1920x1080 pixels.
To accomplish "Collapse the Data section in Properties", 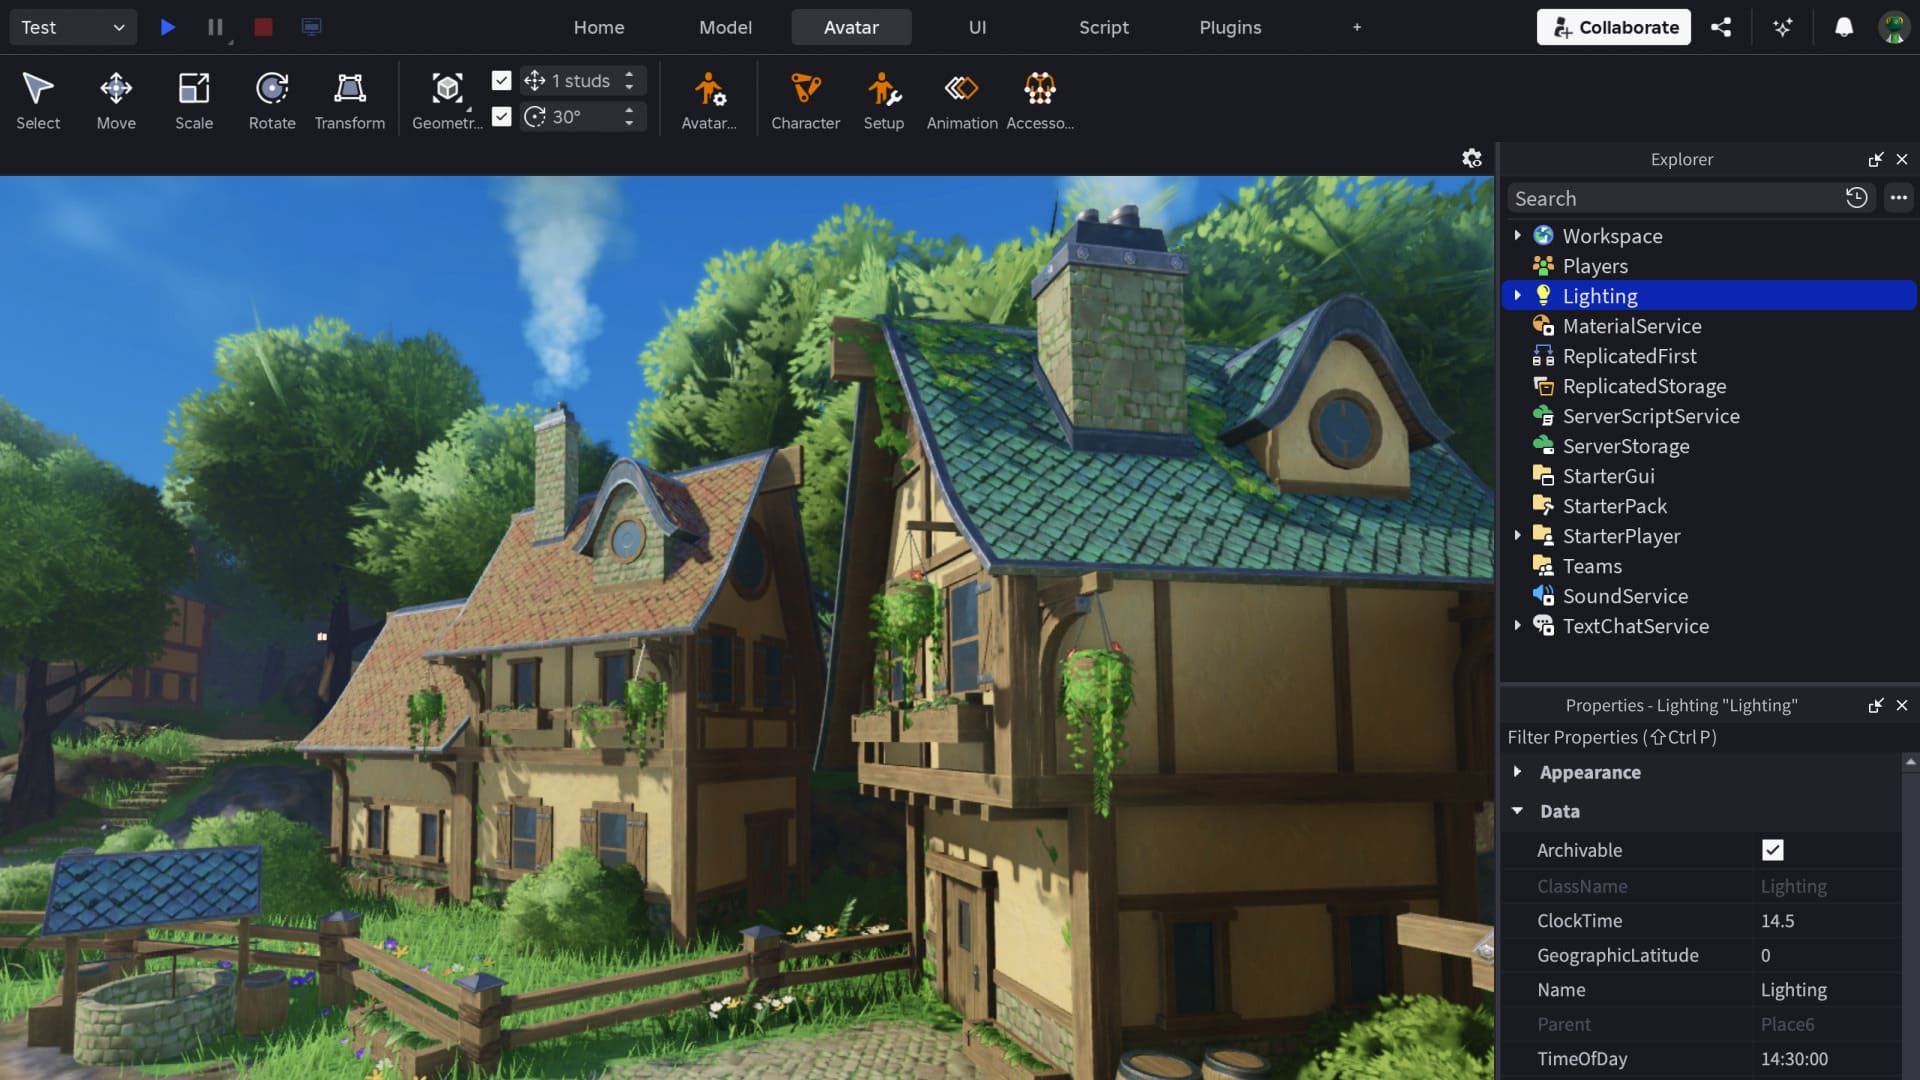I will [1518, 811].
